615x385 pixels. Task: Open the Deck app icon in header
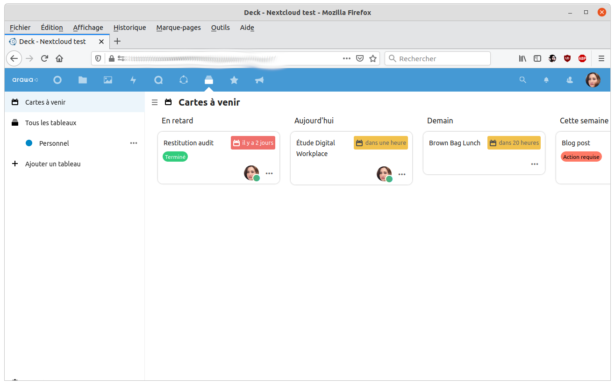coord(209,80)
